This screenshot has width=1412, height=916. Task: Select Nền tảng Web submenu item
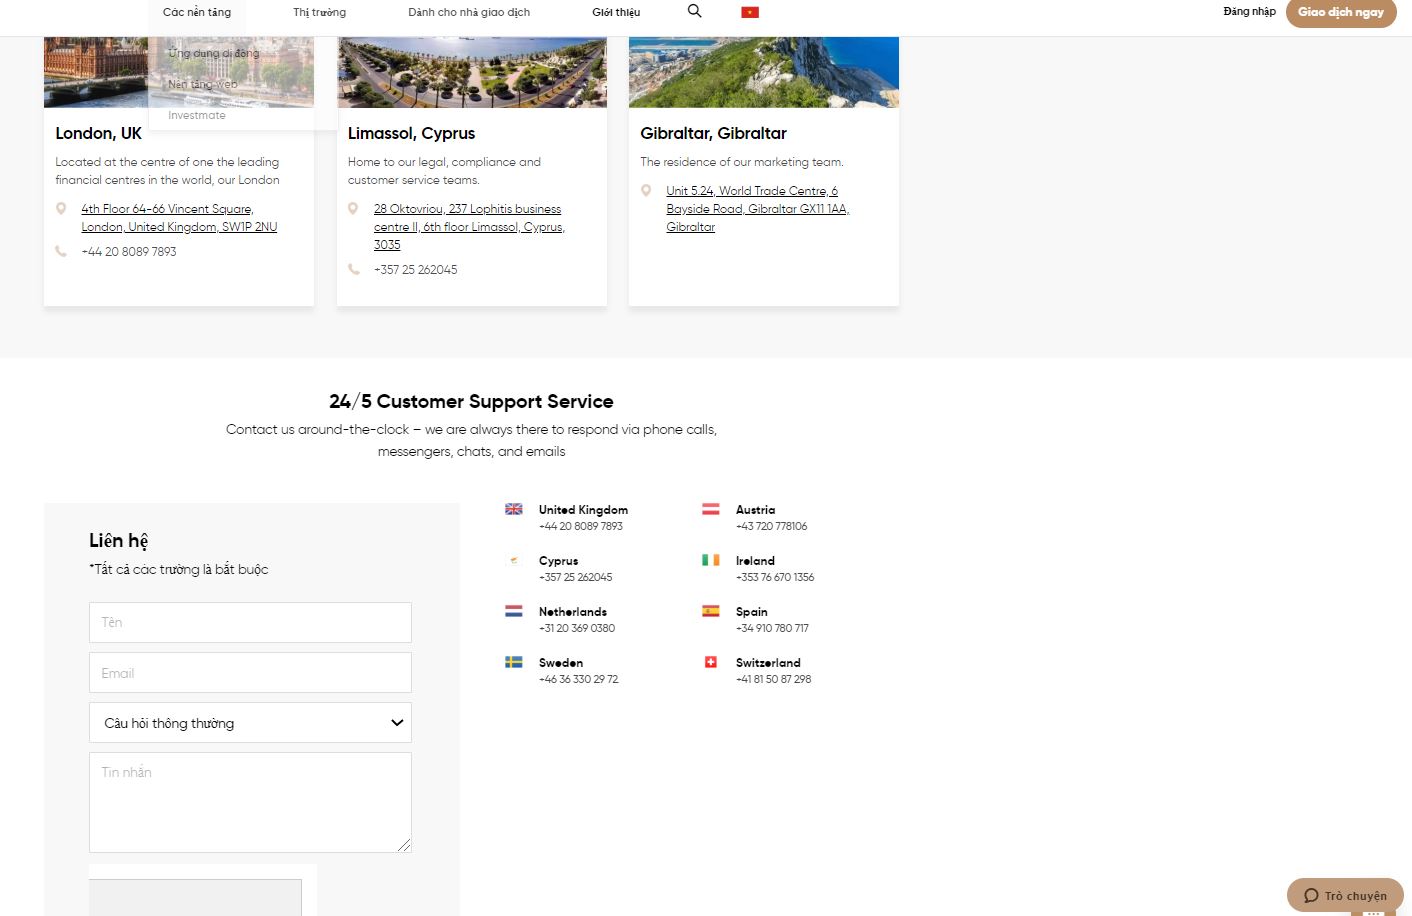(x=203, y=84)
